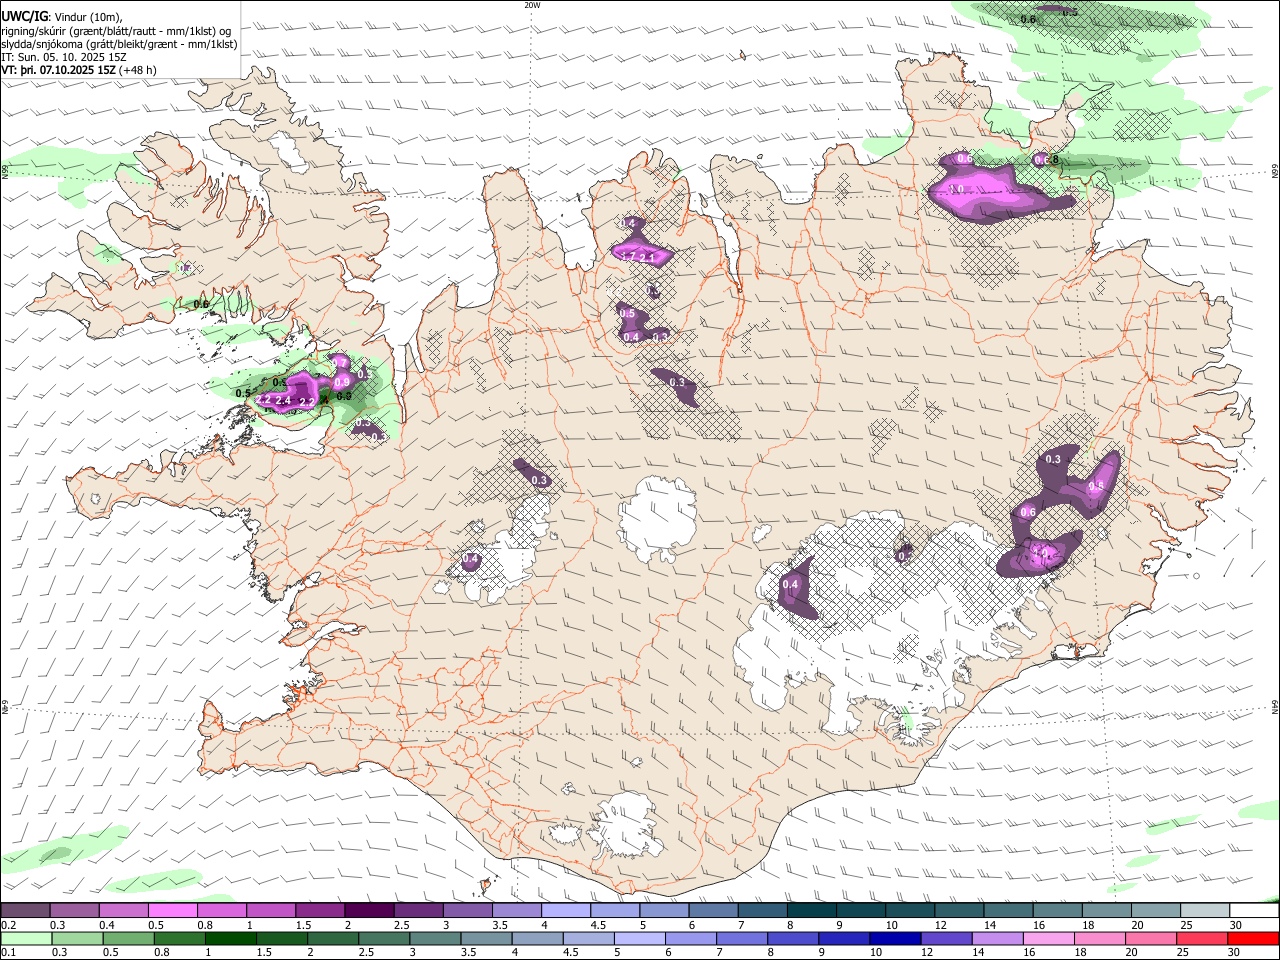Click the '0.7' precipitation value in the west

[339, 362]
